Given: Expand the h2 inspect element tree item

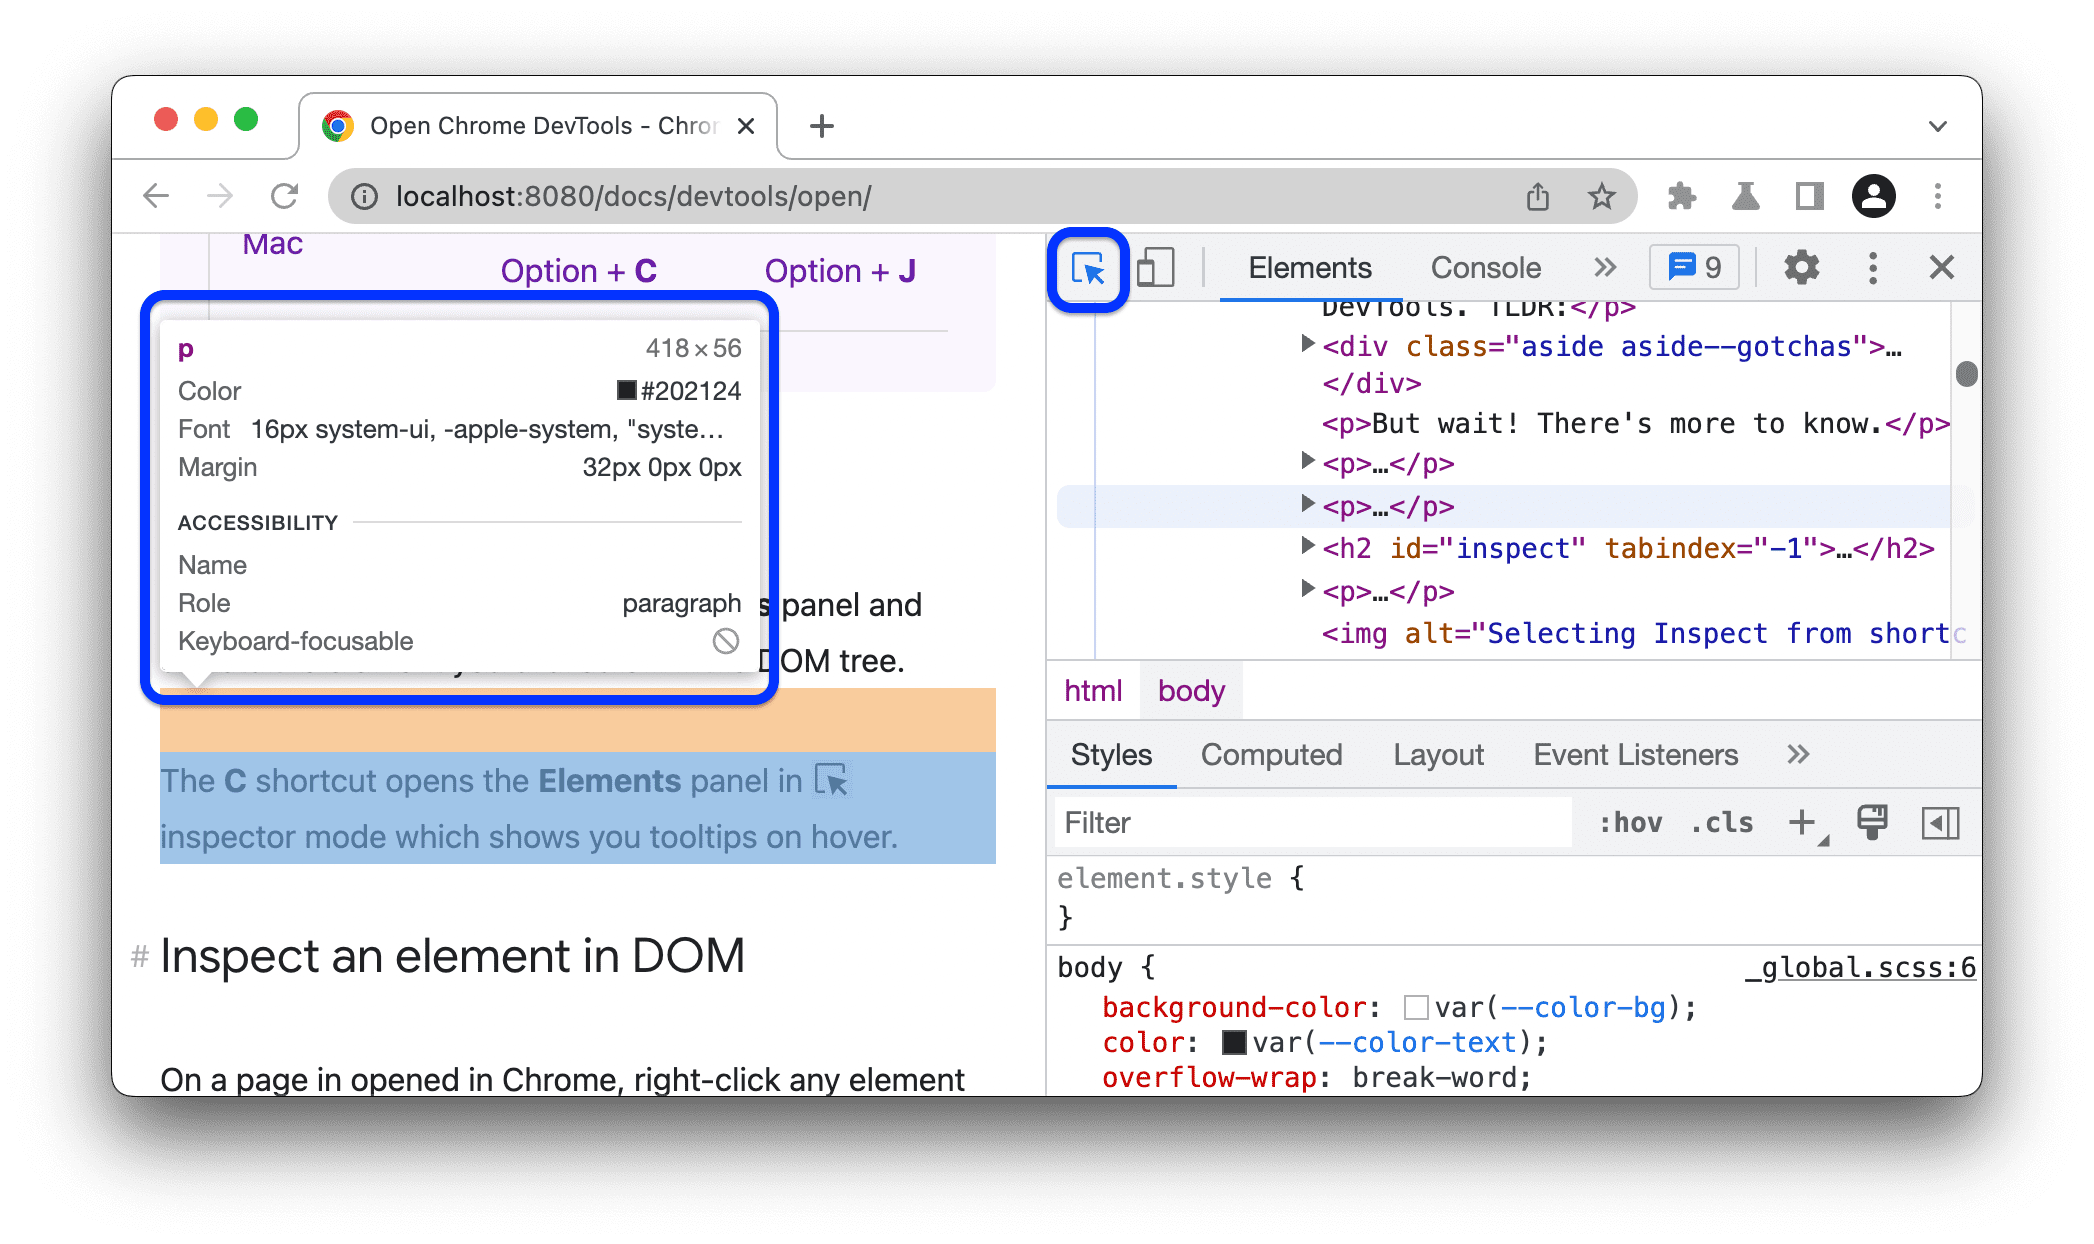Looking at the screenshot, I should coord(1299,549).
